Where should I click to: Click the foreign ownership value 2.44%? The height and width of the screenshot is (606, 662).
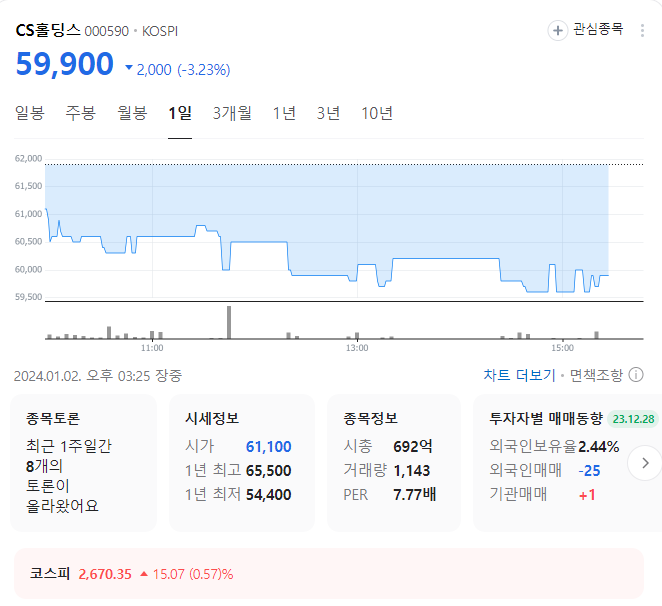tap(599, 447)
